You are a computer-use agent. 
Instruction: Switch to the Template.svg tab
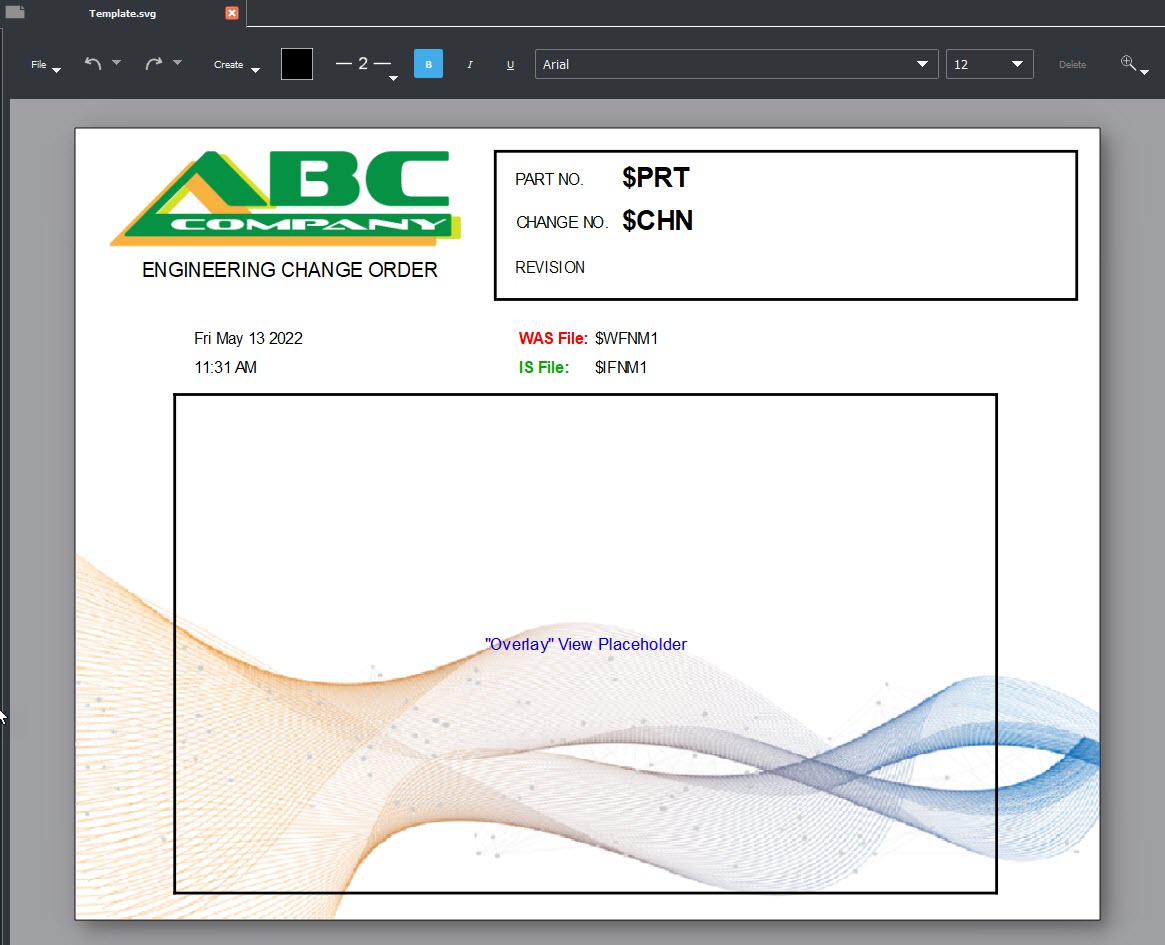[x=122, y=13]
